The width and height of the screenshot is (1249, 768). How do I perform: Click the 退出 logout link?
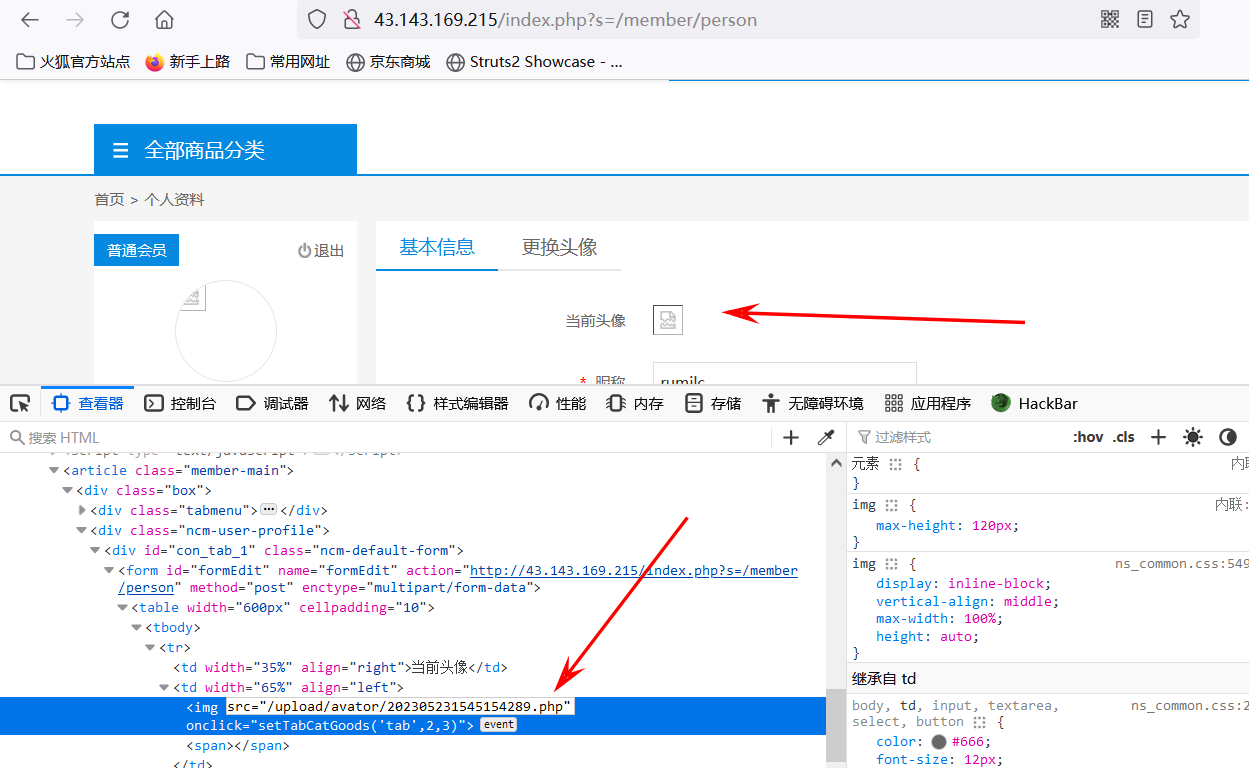321,251
